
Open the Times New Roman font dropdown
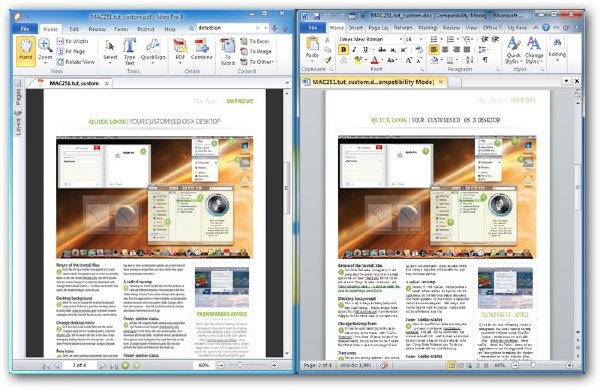coord(401,39)
